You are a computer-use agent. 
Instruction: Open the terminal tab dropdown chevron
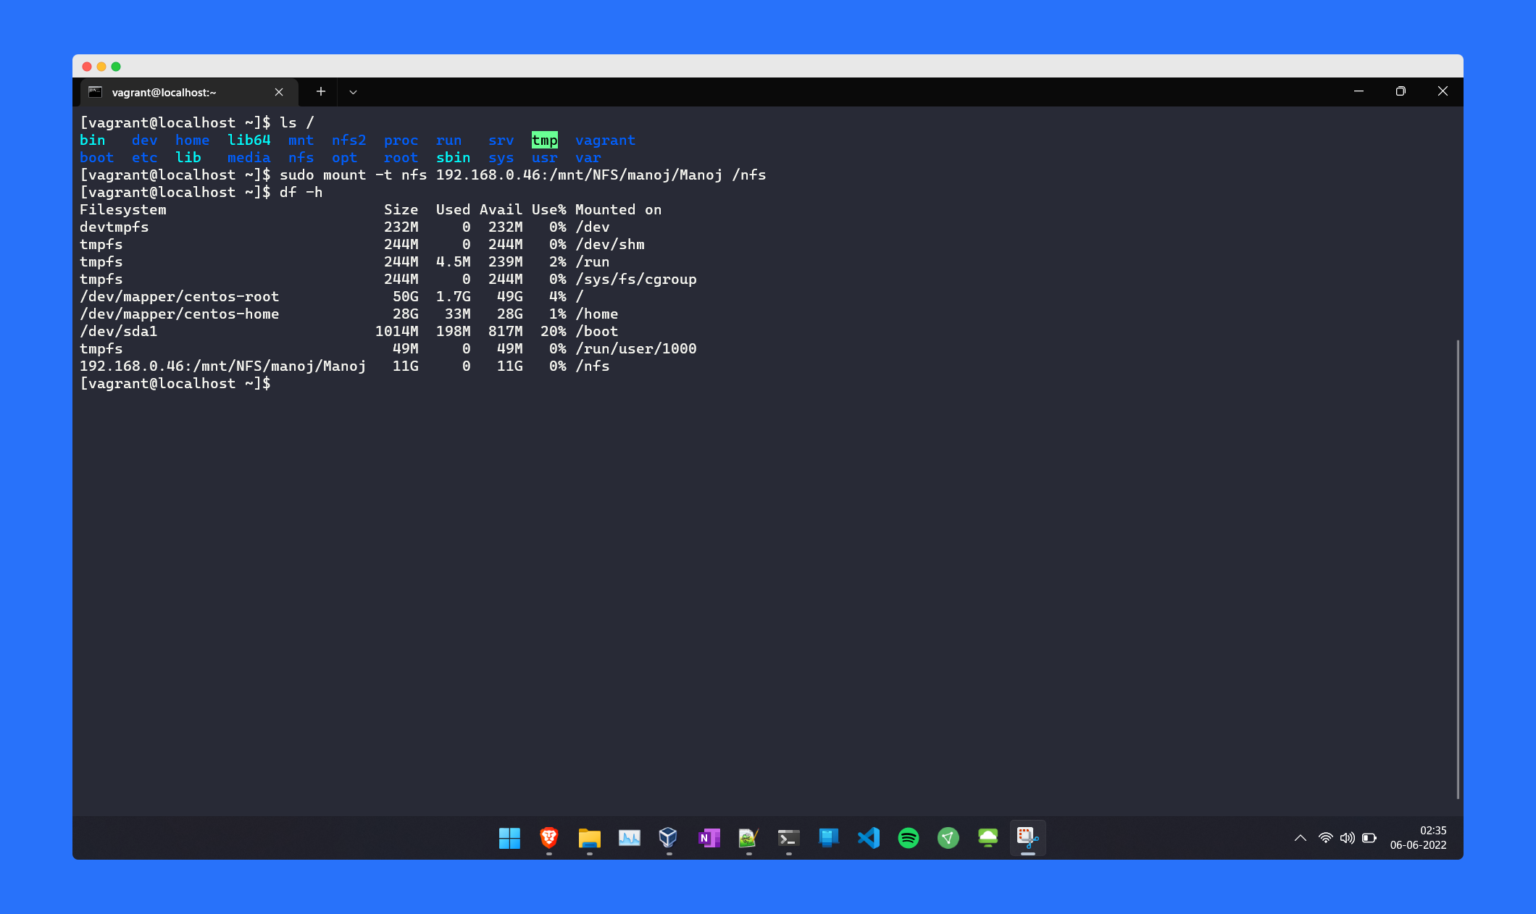click(x=352, y=91)
